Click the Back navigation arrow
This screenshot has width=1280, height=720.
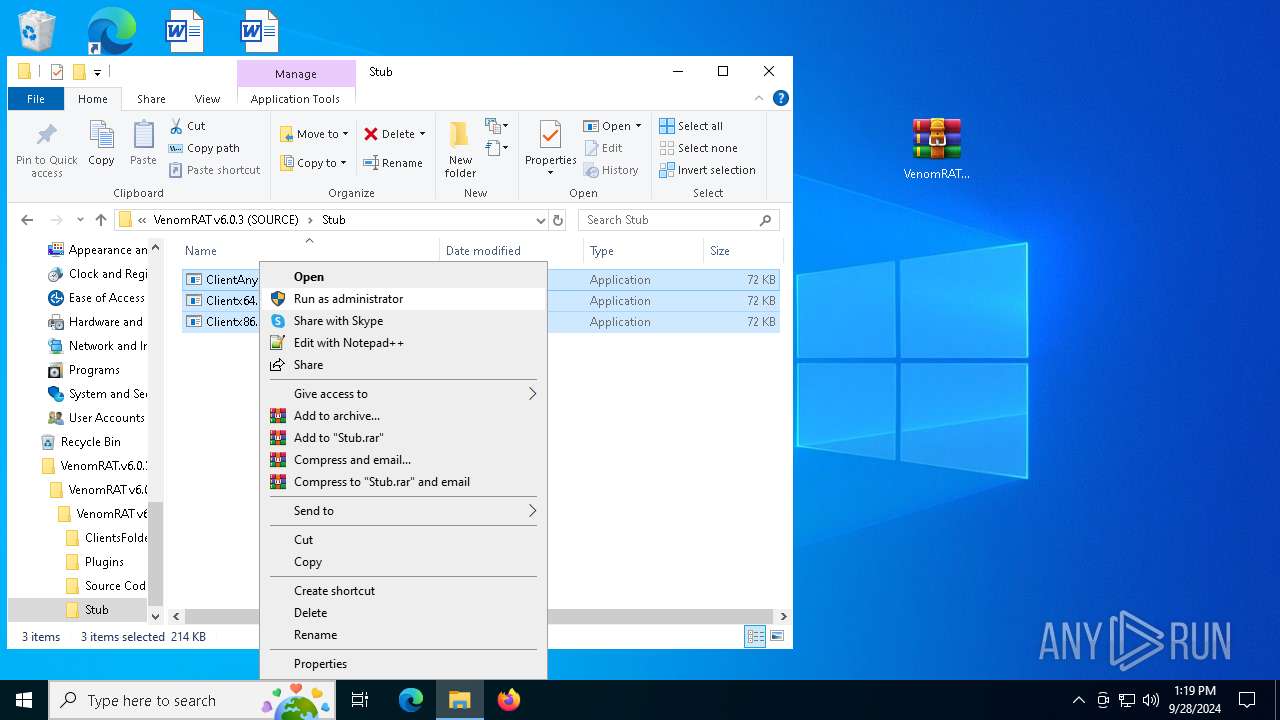(x=27, y=220)
